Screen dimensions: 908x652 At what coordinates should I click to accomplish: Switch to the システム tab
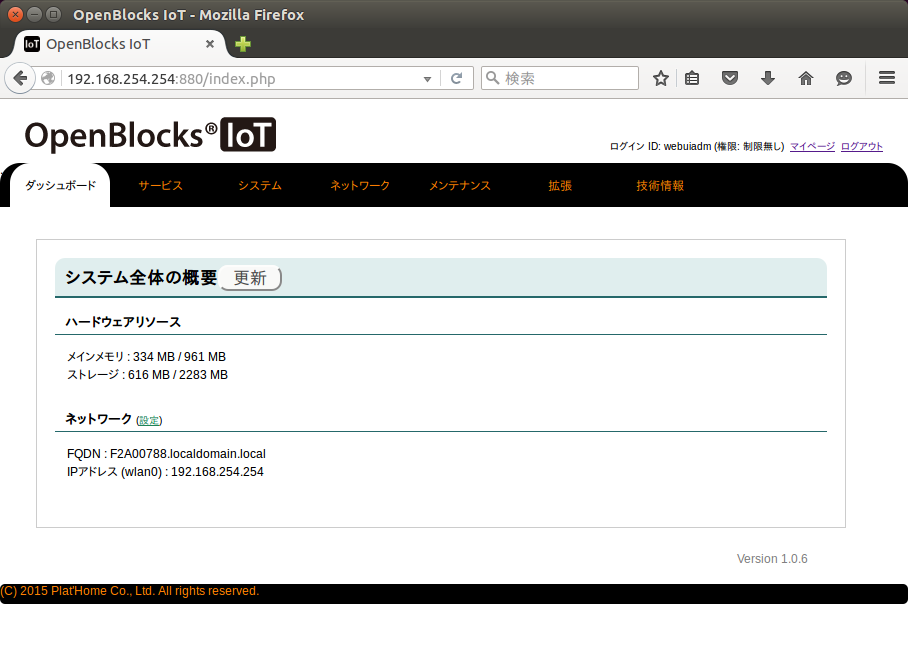260,185
